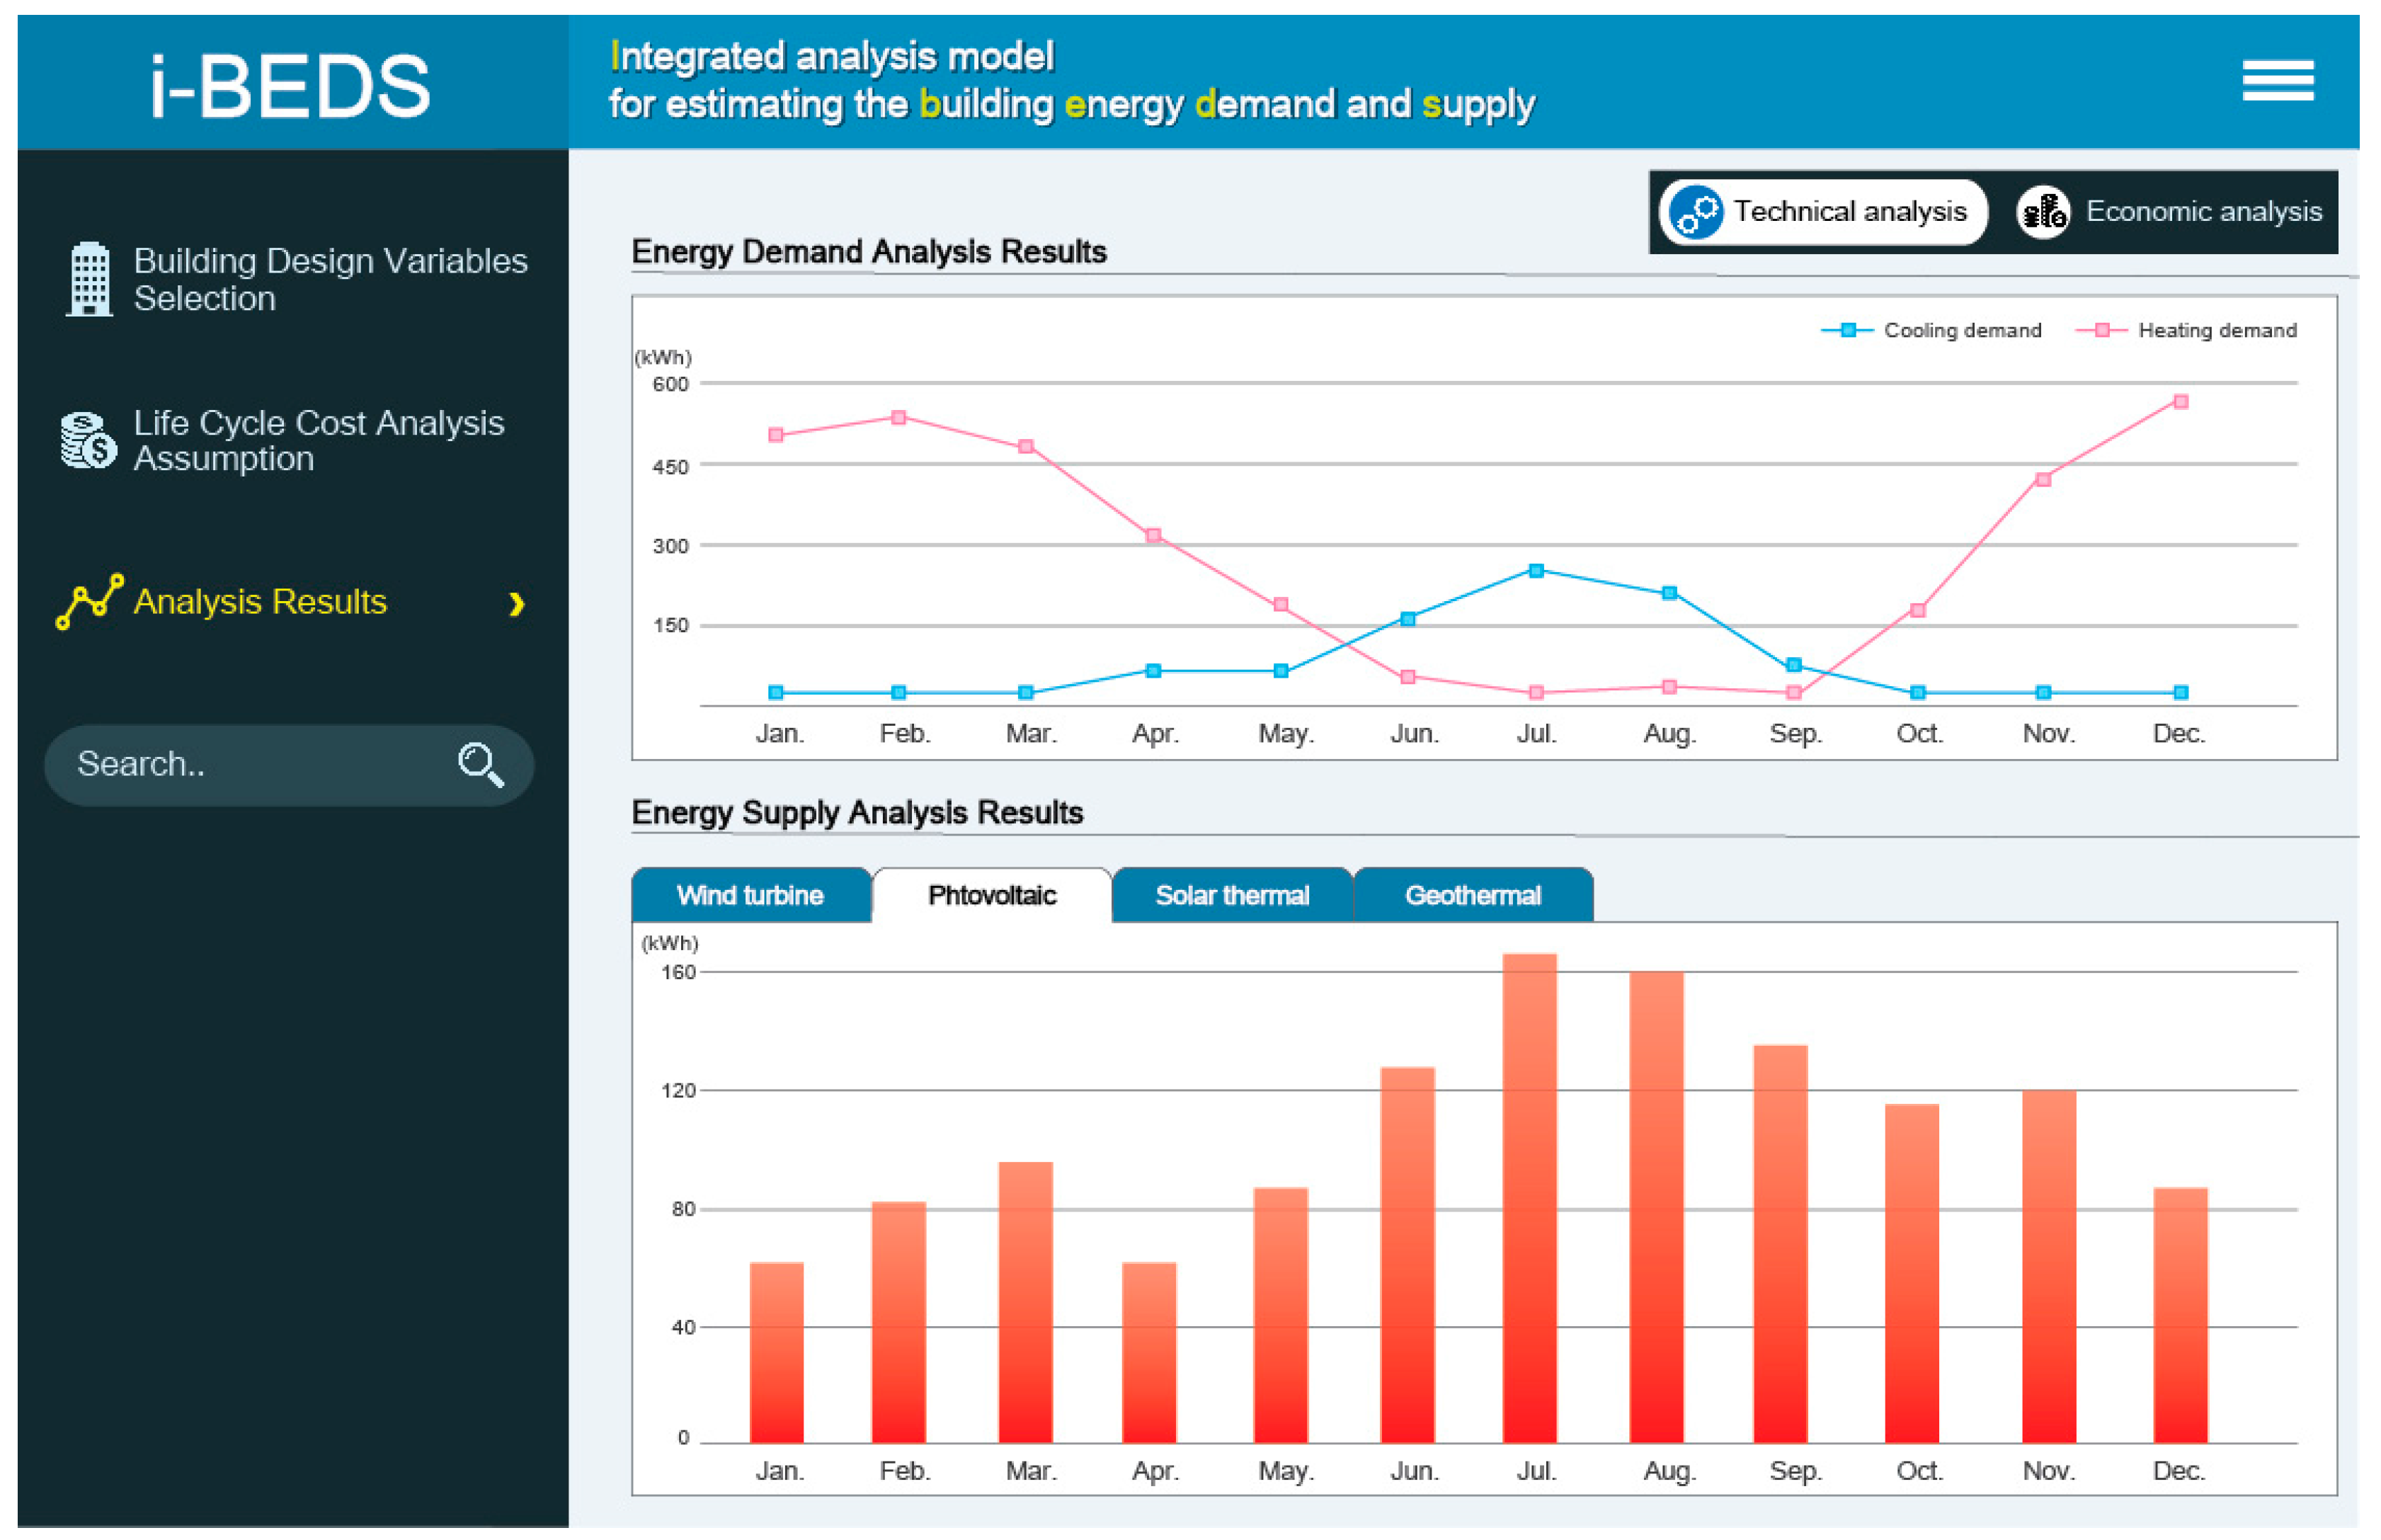Open Building Design Variables Selection
Image resolution: width=2381 pixels, height=1540 pixels.
point(330,279)
